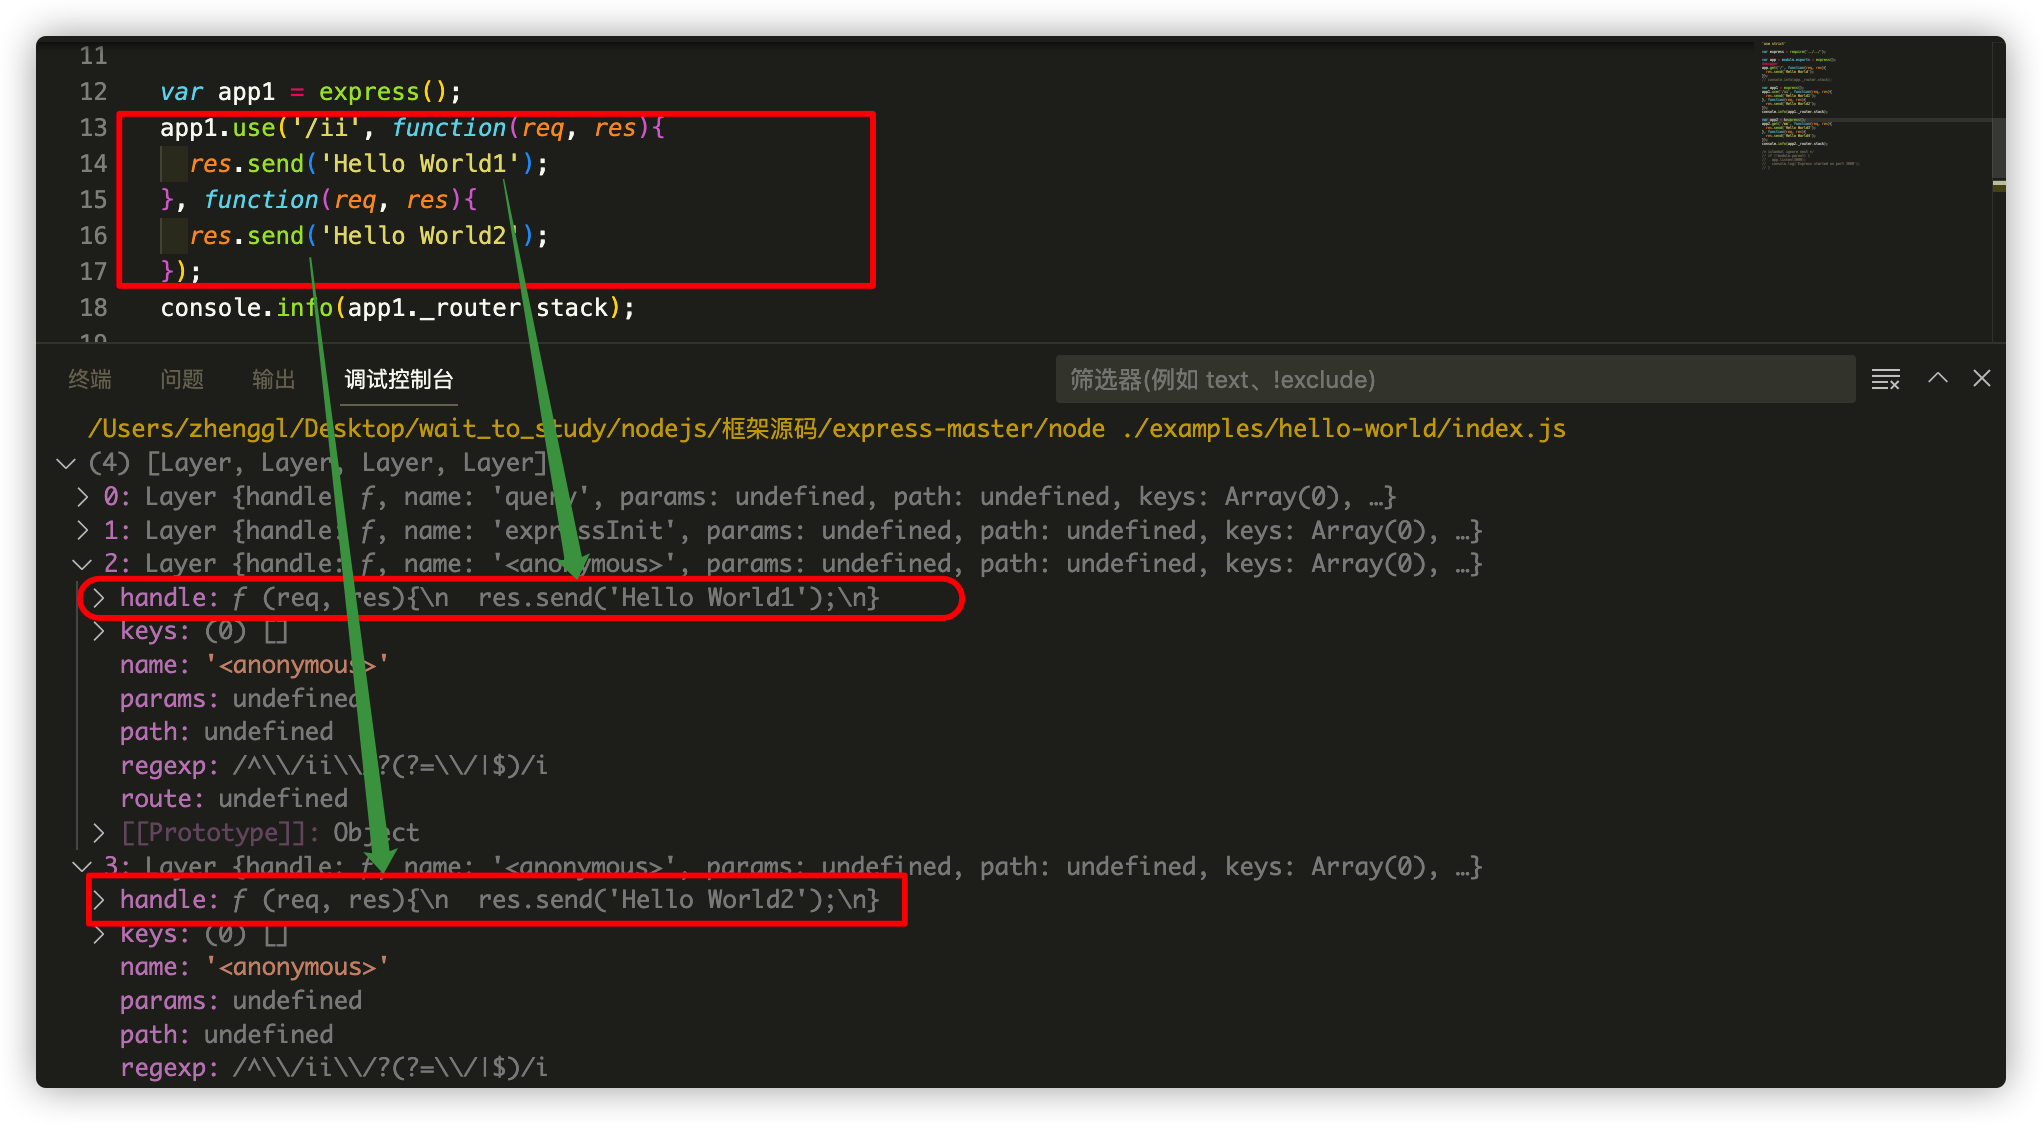
Task: Maximize panel size with the up chevron
Action: point(1937,378)
